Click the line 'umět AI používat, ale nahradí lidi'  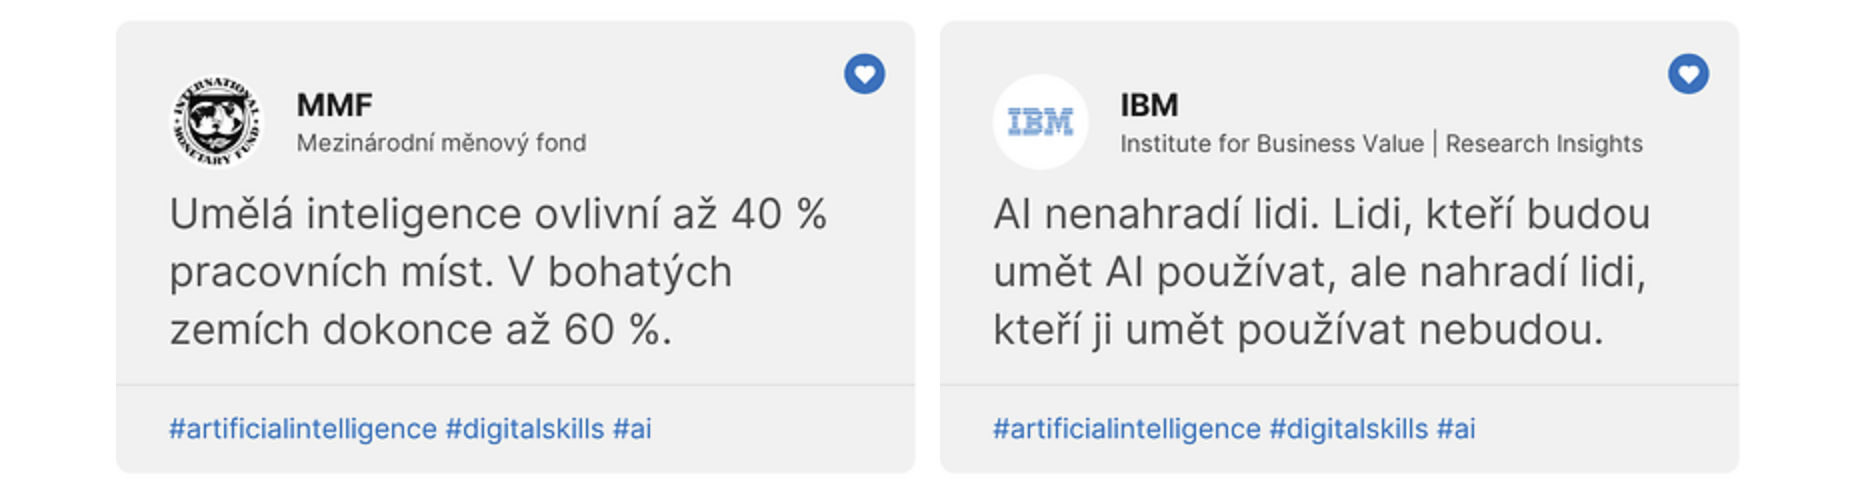click(x=1319, y=272)
